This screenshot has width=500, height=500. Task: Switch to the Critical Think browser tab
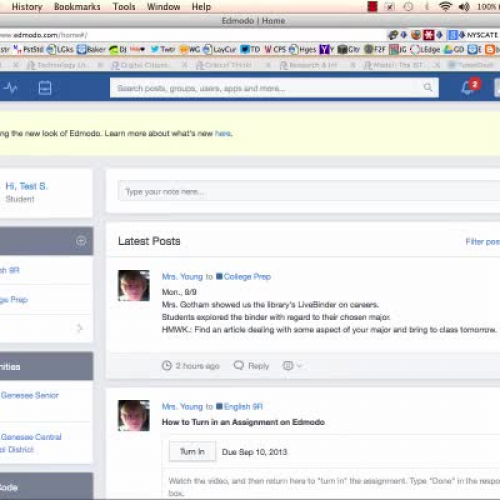(x=224, y=65)
